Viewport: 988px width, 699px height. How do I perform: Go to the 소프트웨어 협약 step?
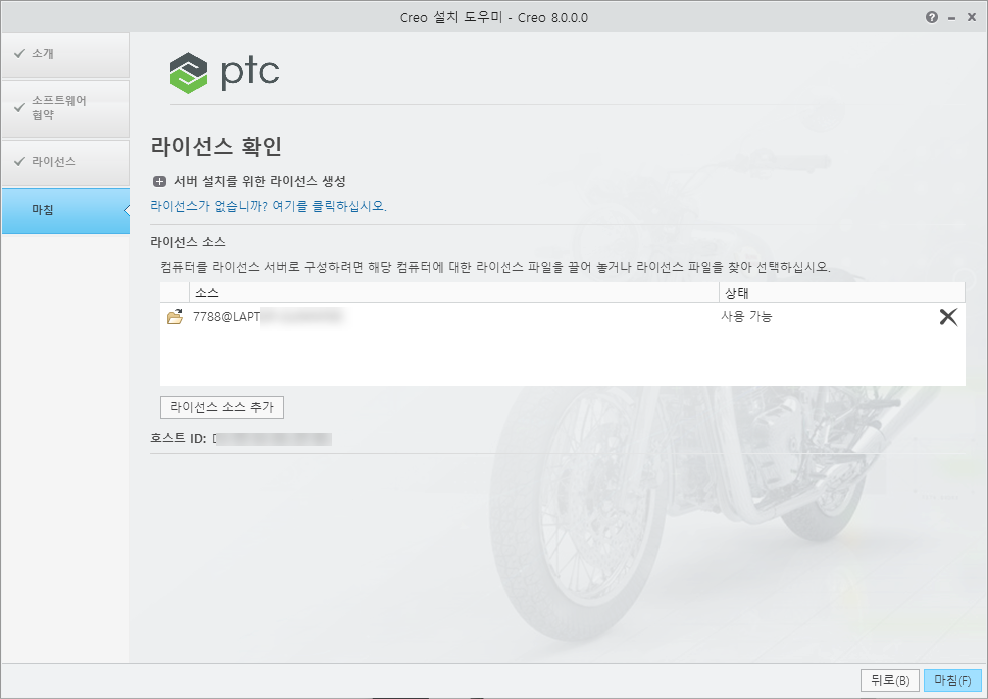pyautogui.click(x=66, y=108)
